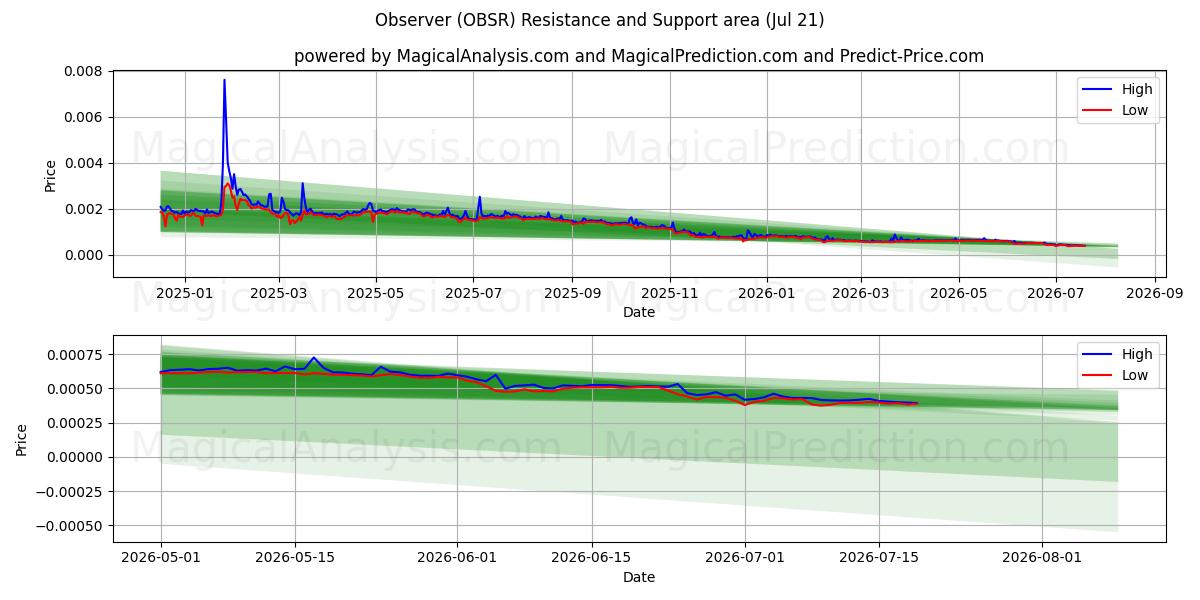This screenshot has width=1200, height=600.
Task: Click the 2025-09 date tick label
Action: pos(572,294)
